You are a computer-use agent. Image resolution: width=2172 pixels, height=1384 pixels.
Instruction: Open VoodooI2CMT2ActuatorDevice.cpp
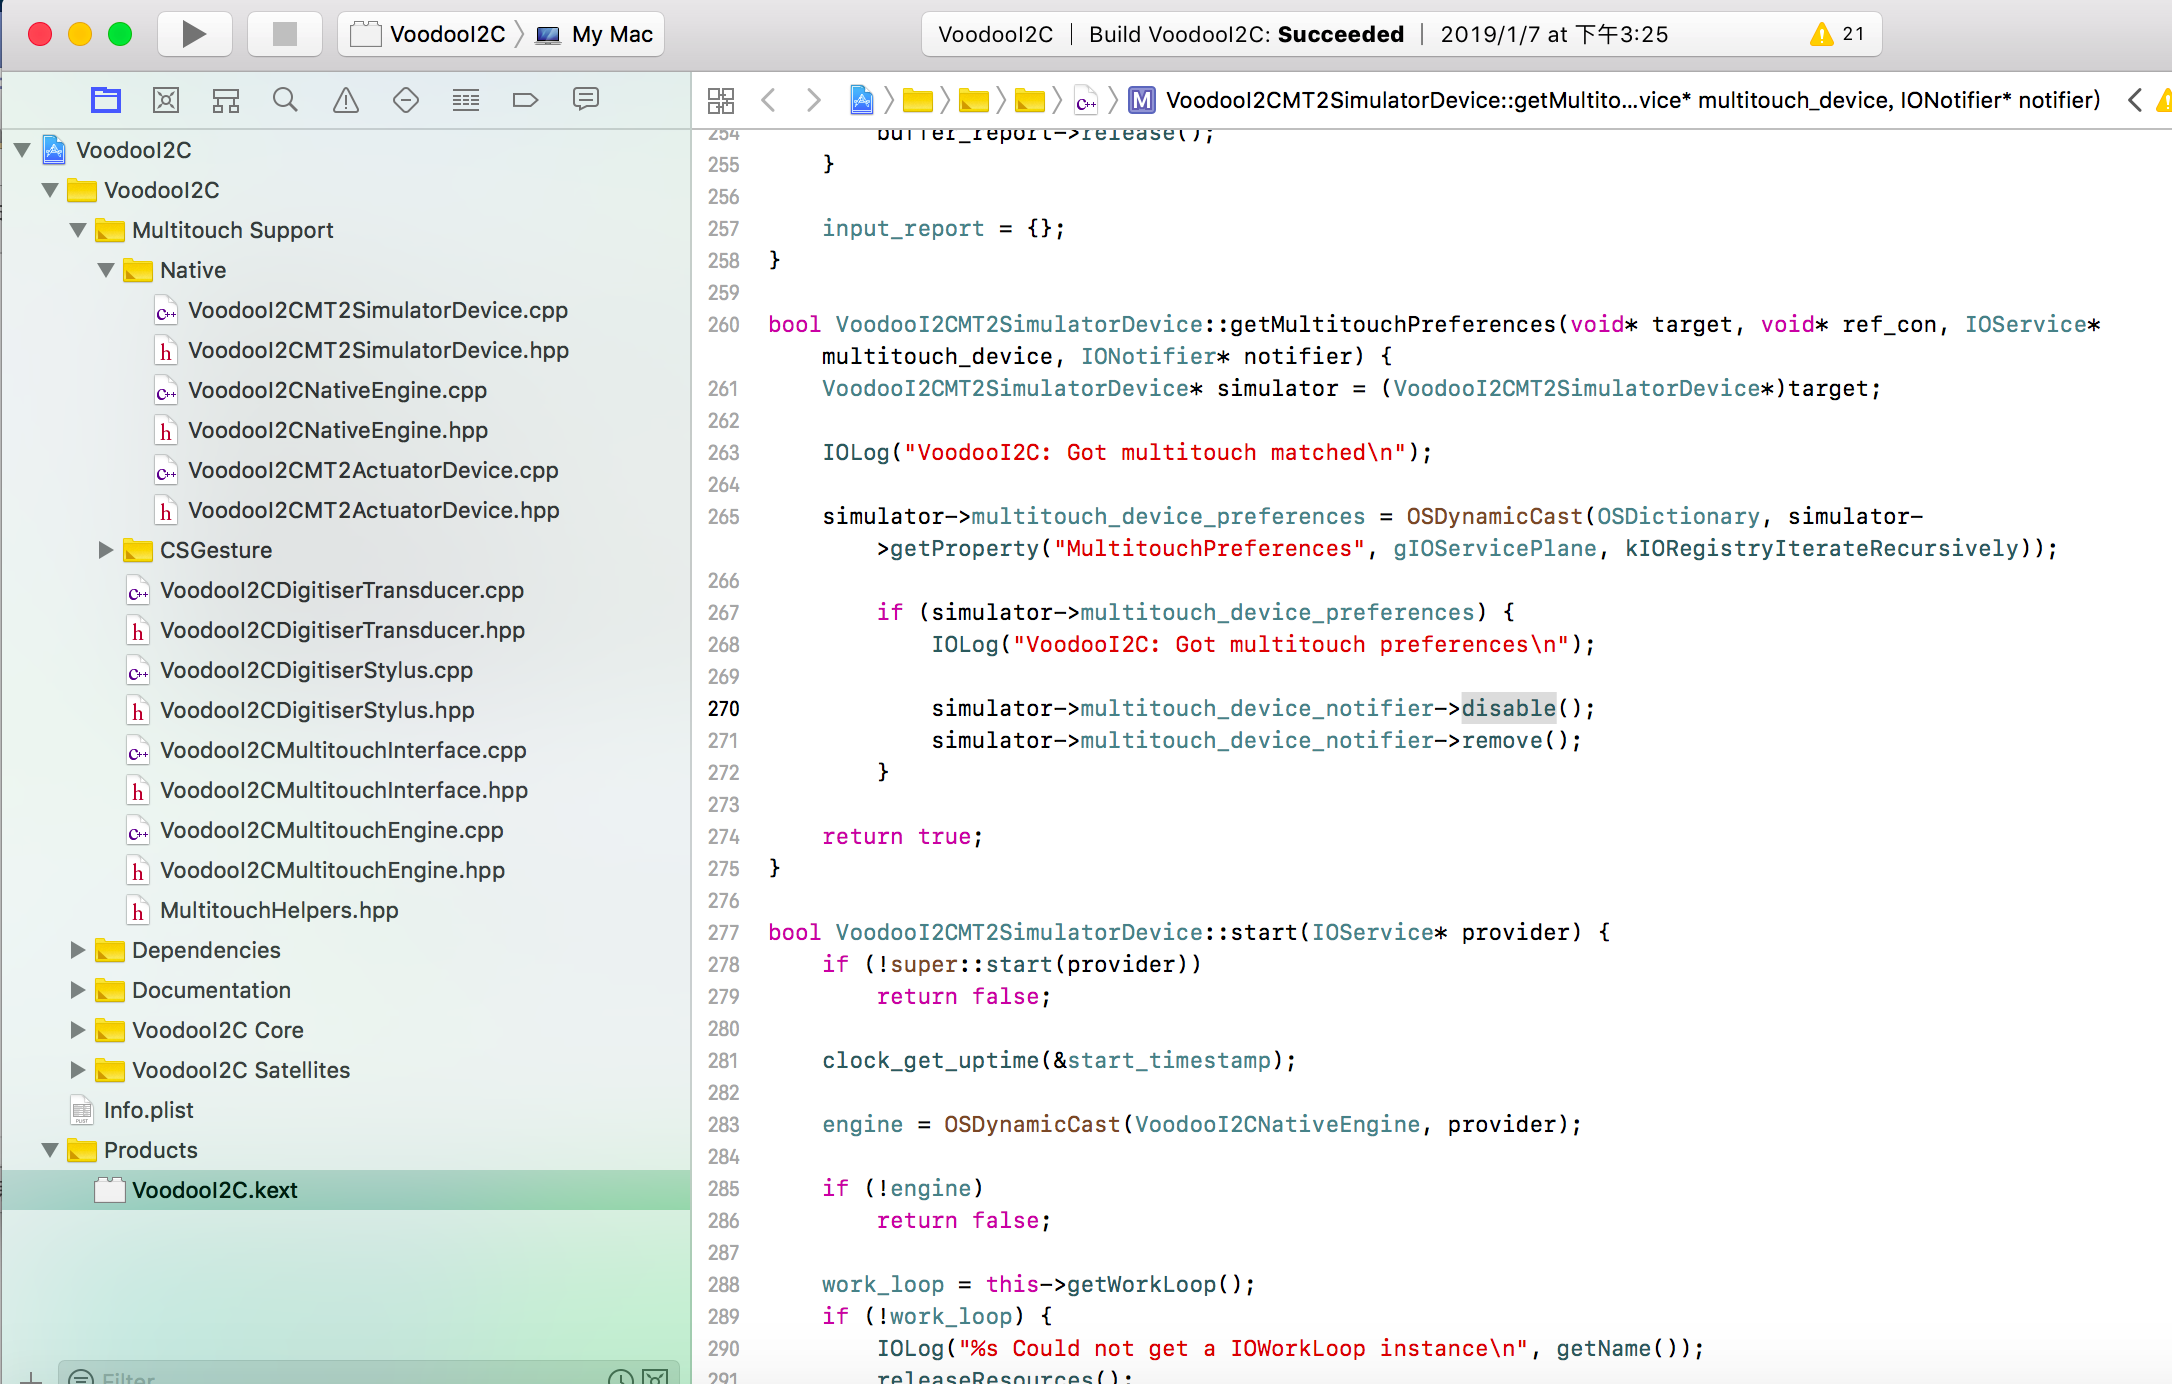click(x=373, y=470)
